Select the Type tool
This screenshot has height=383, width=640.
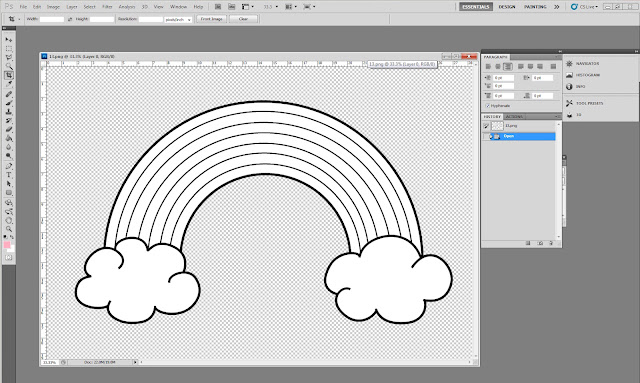pos(9,175)
